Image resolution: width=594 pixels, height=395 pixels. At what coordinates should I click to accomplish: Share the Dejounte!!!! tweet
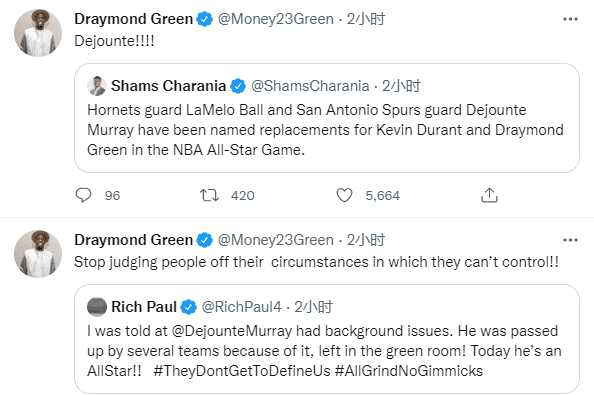tap(489, 195)
